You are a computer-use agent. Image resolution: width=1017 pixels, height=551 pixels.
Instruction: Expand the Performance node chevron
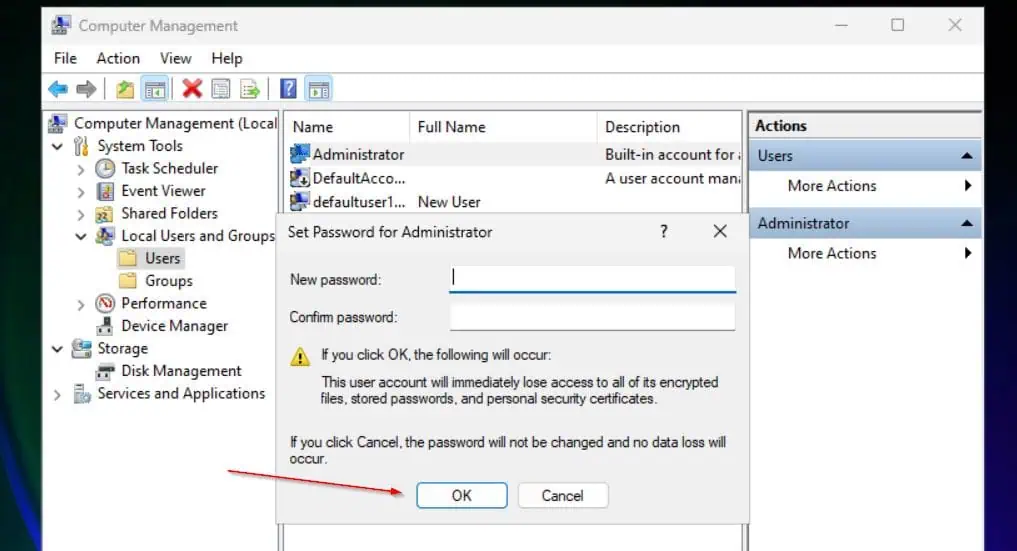81,305
